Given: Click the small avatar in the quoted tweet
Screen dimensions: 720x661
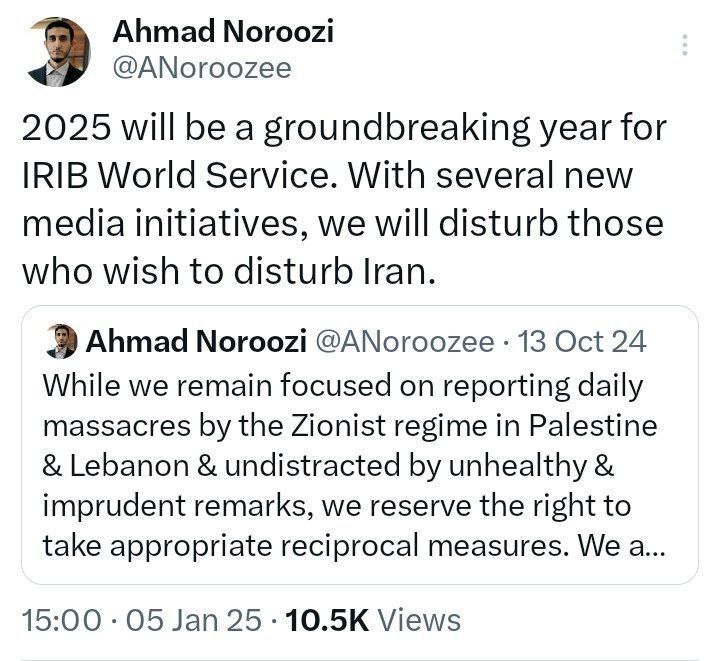Looking at the screenshot, I should click(x=63, y=343).
